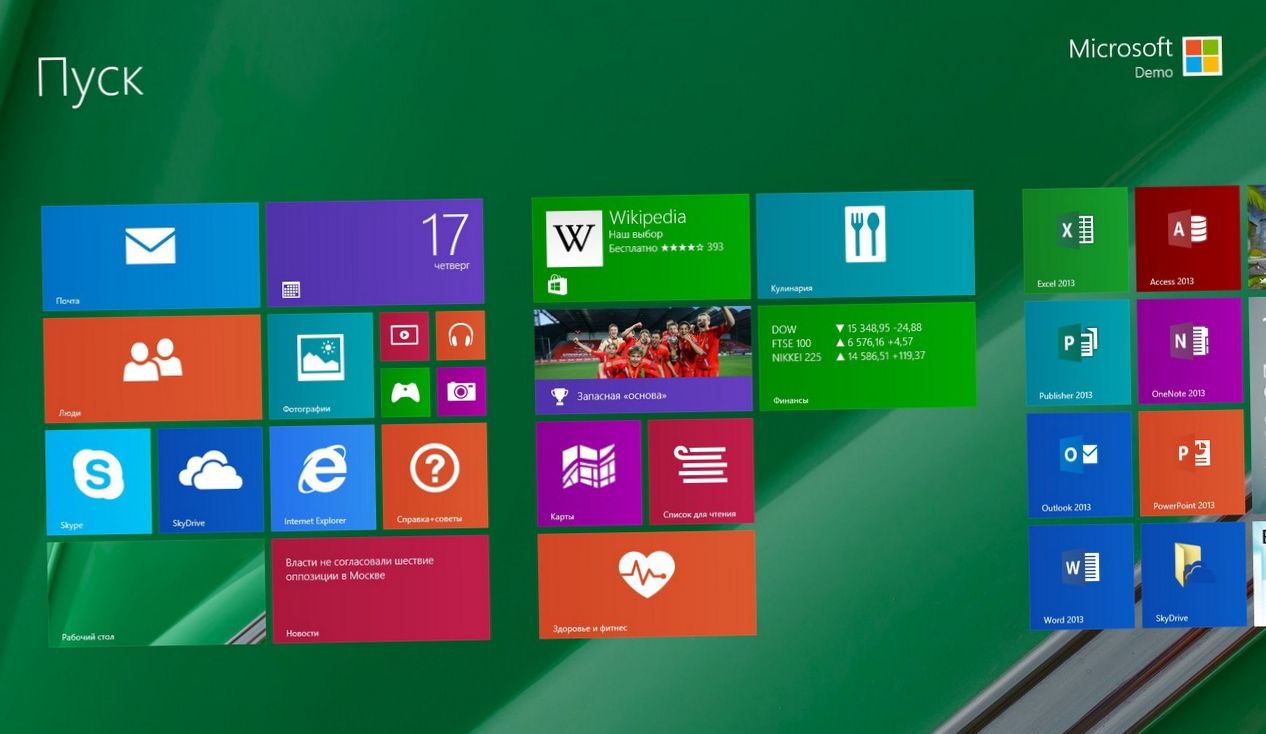The image size is (1266, 734).
Task: Launch Excel 2013
Action: [1075, 240]
